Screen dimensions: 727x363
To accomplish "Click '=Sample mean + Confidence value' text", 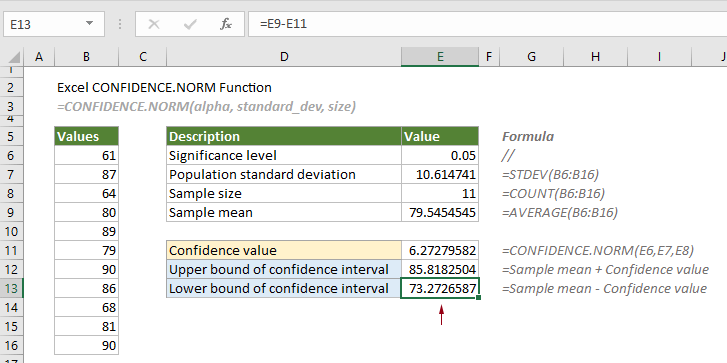I will click(x=606, y=270).
